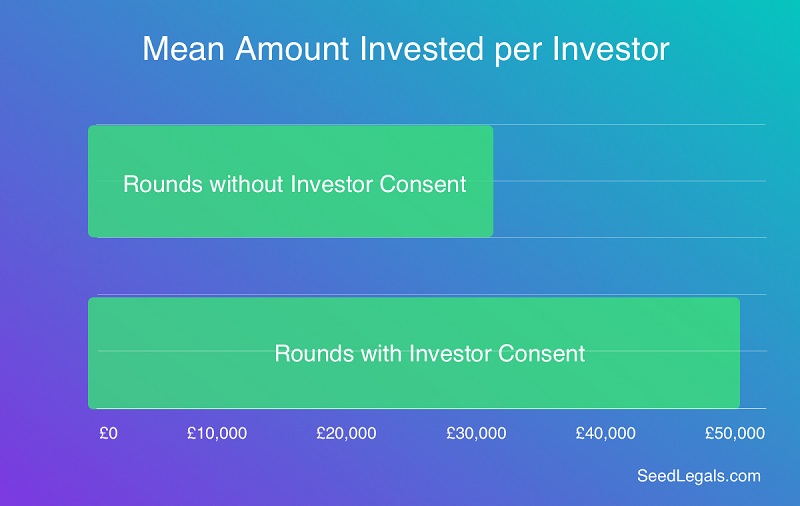Click the word Invested in the title

coord(421,49)
